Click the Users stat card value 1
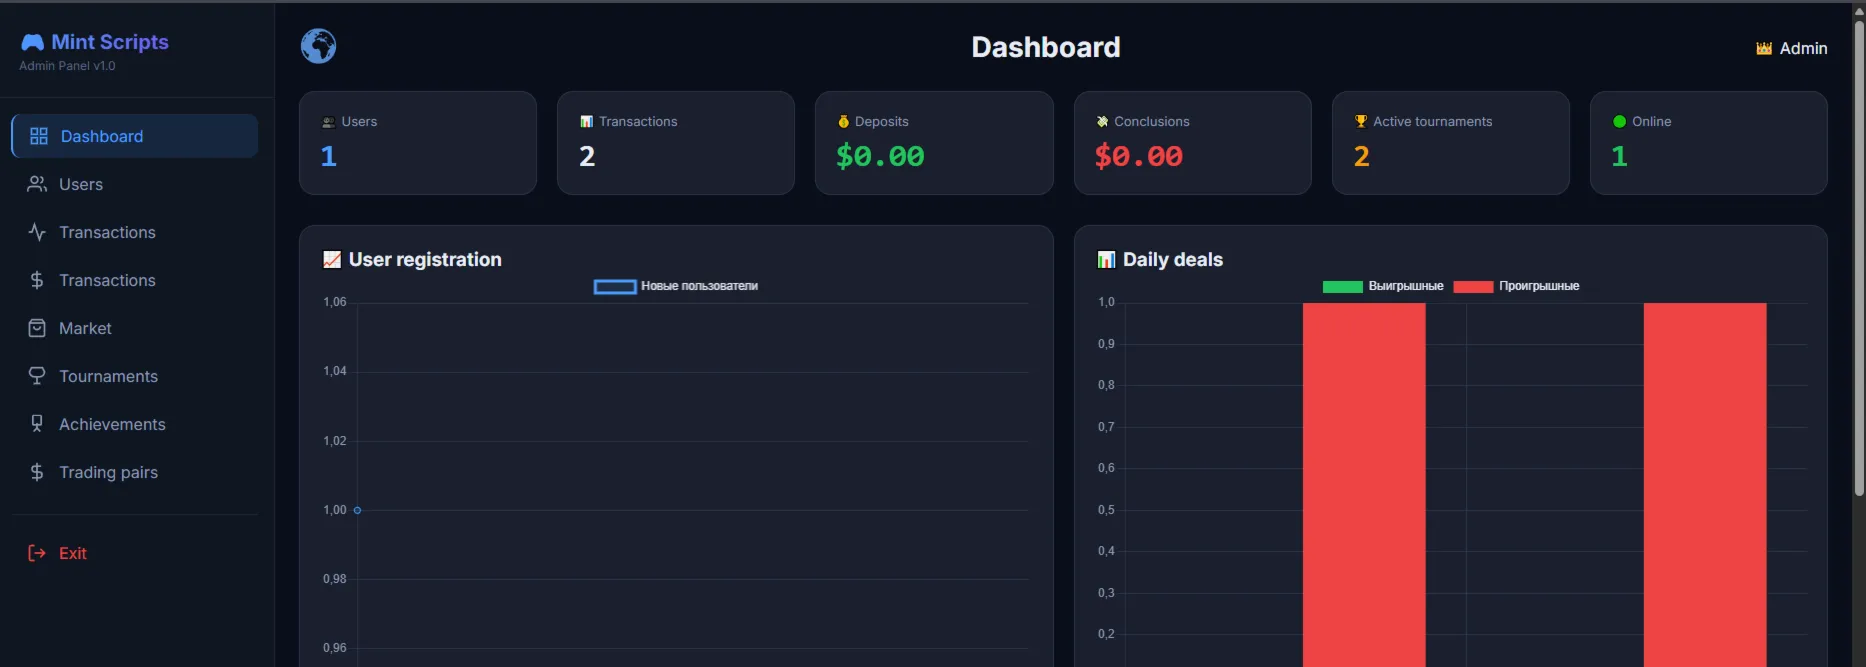The height and width of the screenshot is (667, 1866). coord(329,157)
